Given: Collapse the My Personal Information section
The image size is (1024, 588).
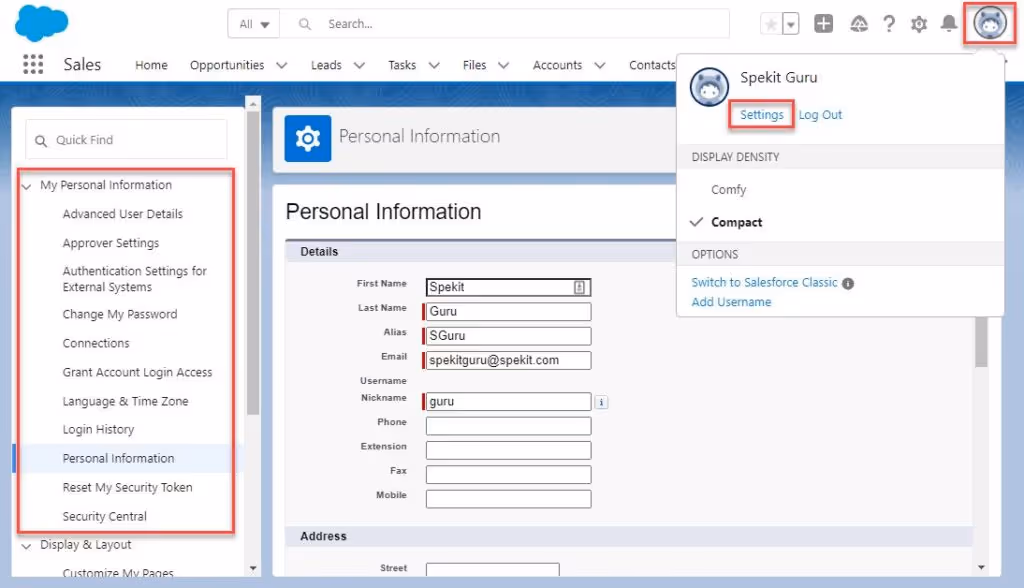Looking at the screenshot, I should point(27,186).
